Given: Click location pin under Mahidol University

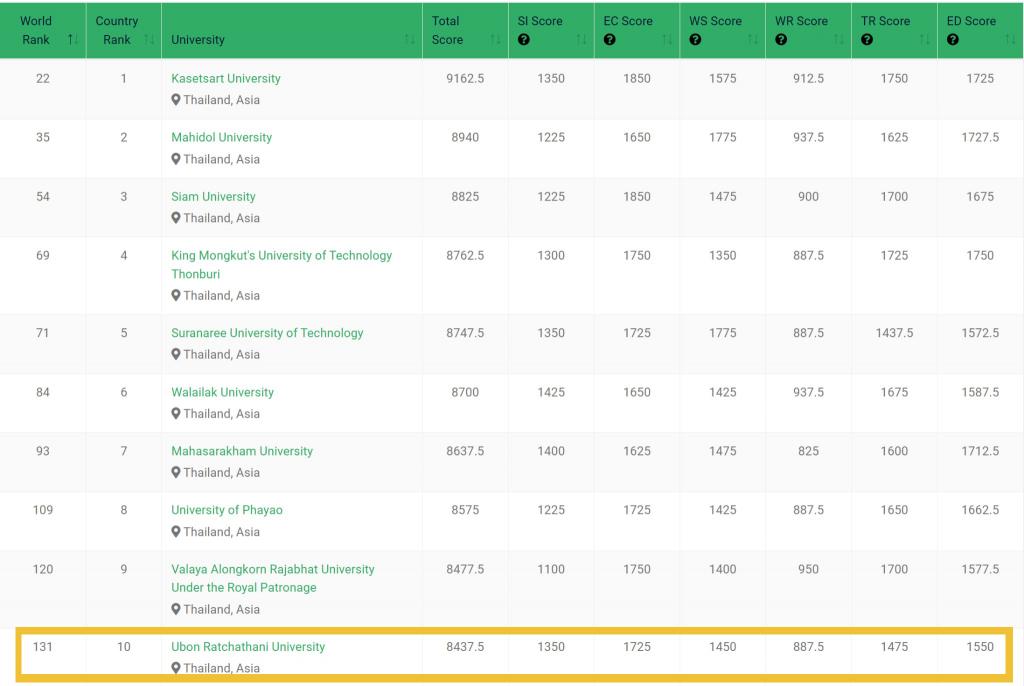Looking at the screenshot, I should pyautogui.click(x=176, y=159).
